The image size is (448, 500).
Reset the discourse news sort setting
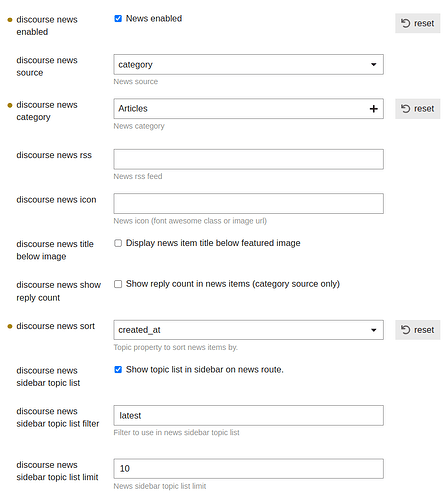[418, 330]
